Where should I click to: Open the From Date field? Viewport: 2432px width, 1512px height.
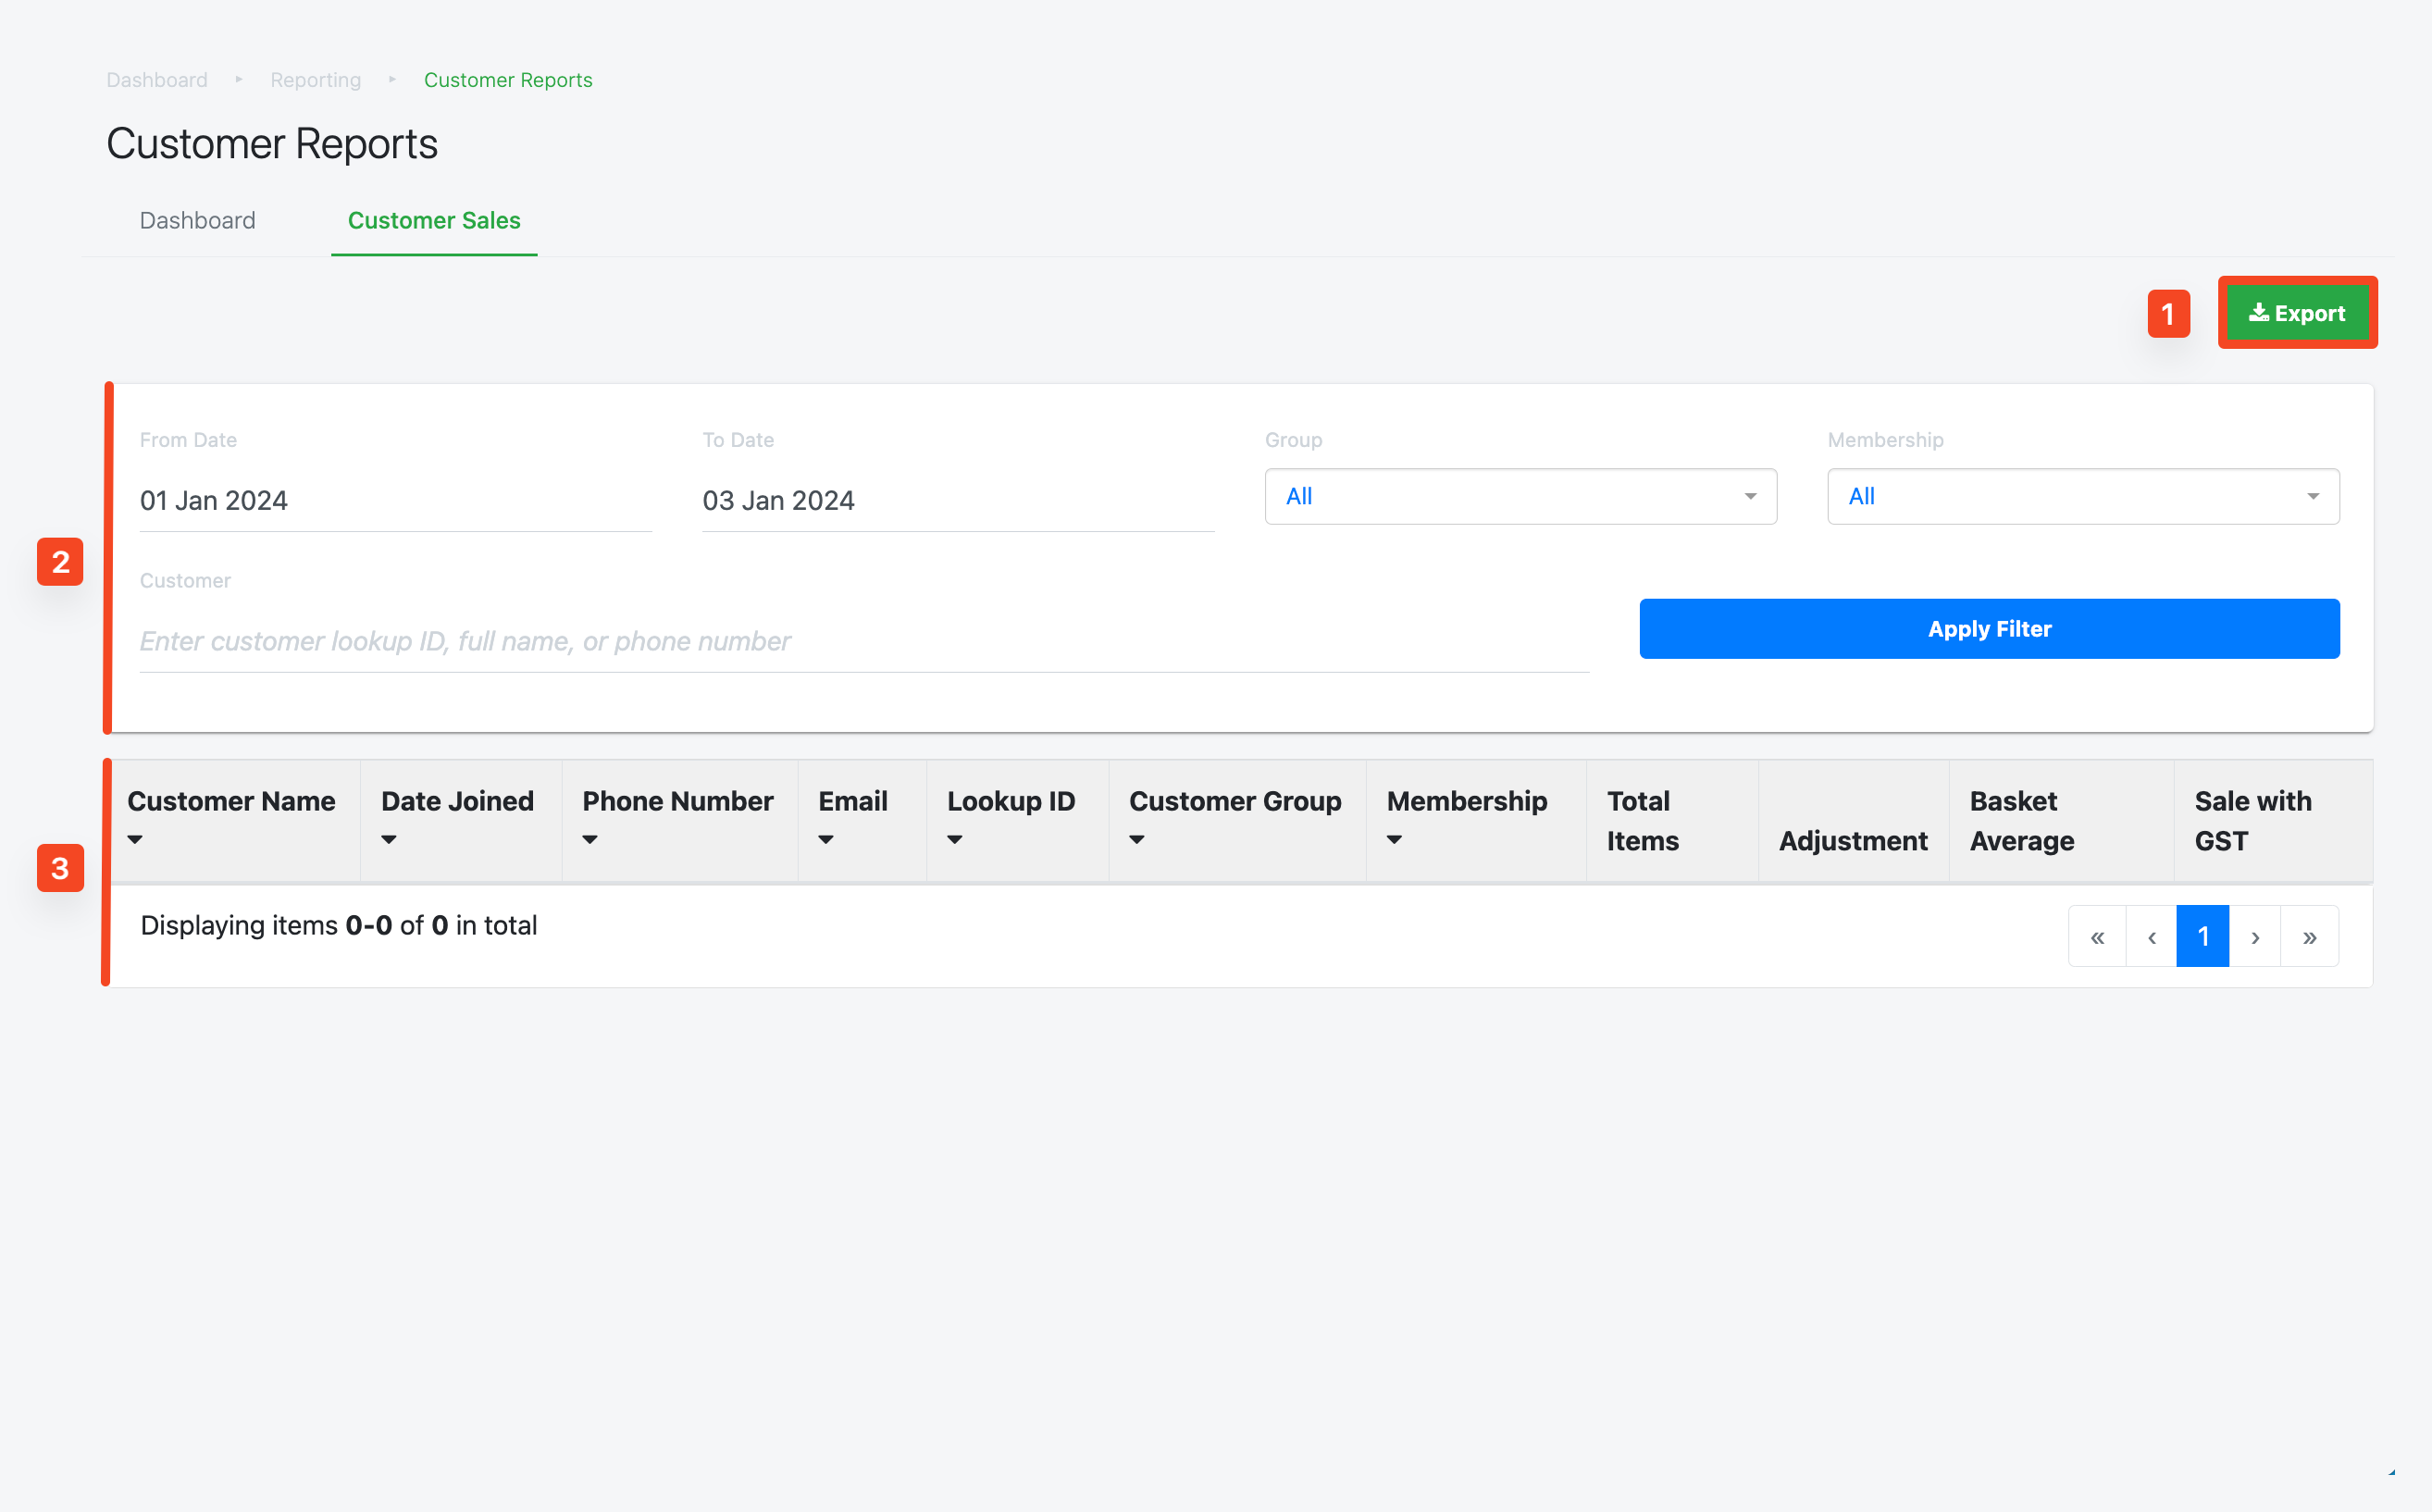pos(396,500)
